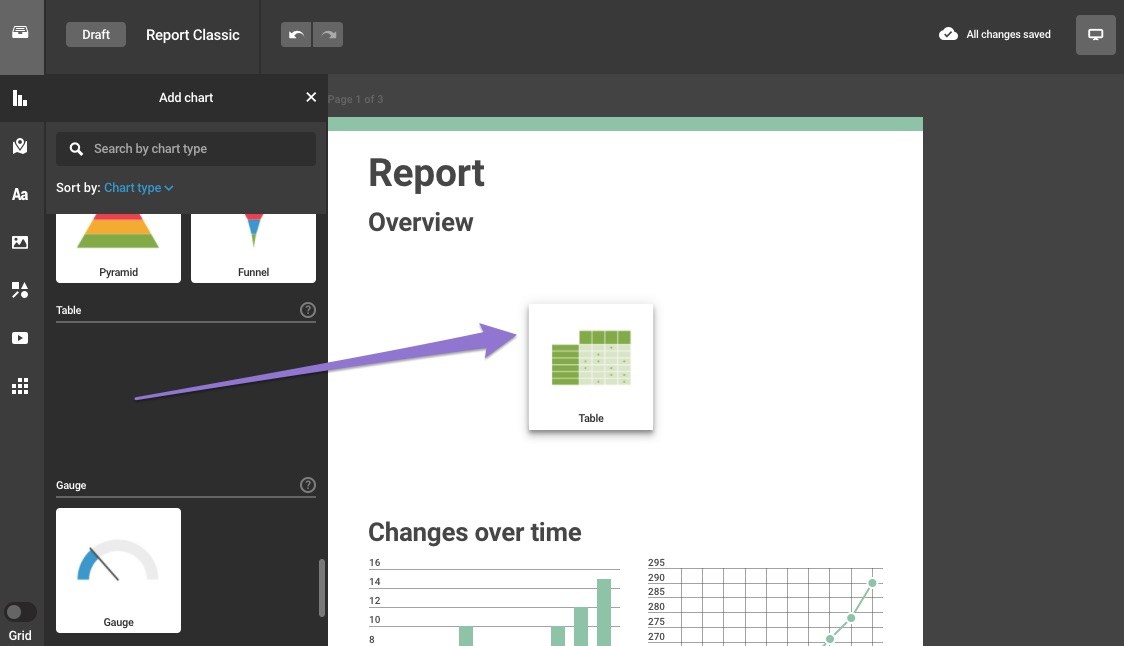Close the Add chart panel
The image size is (1124, 646).
pos(311,97)
